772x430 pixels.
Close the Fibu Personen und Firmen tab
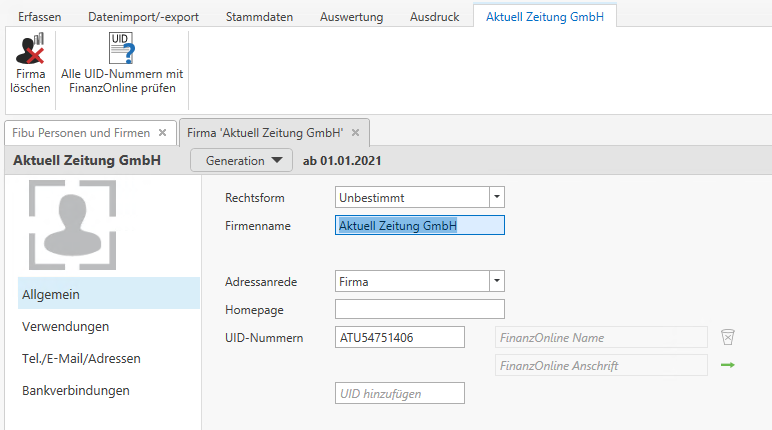(x=163, y=132)
